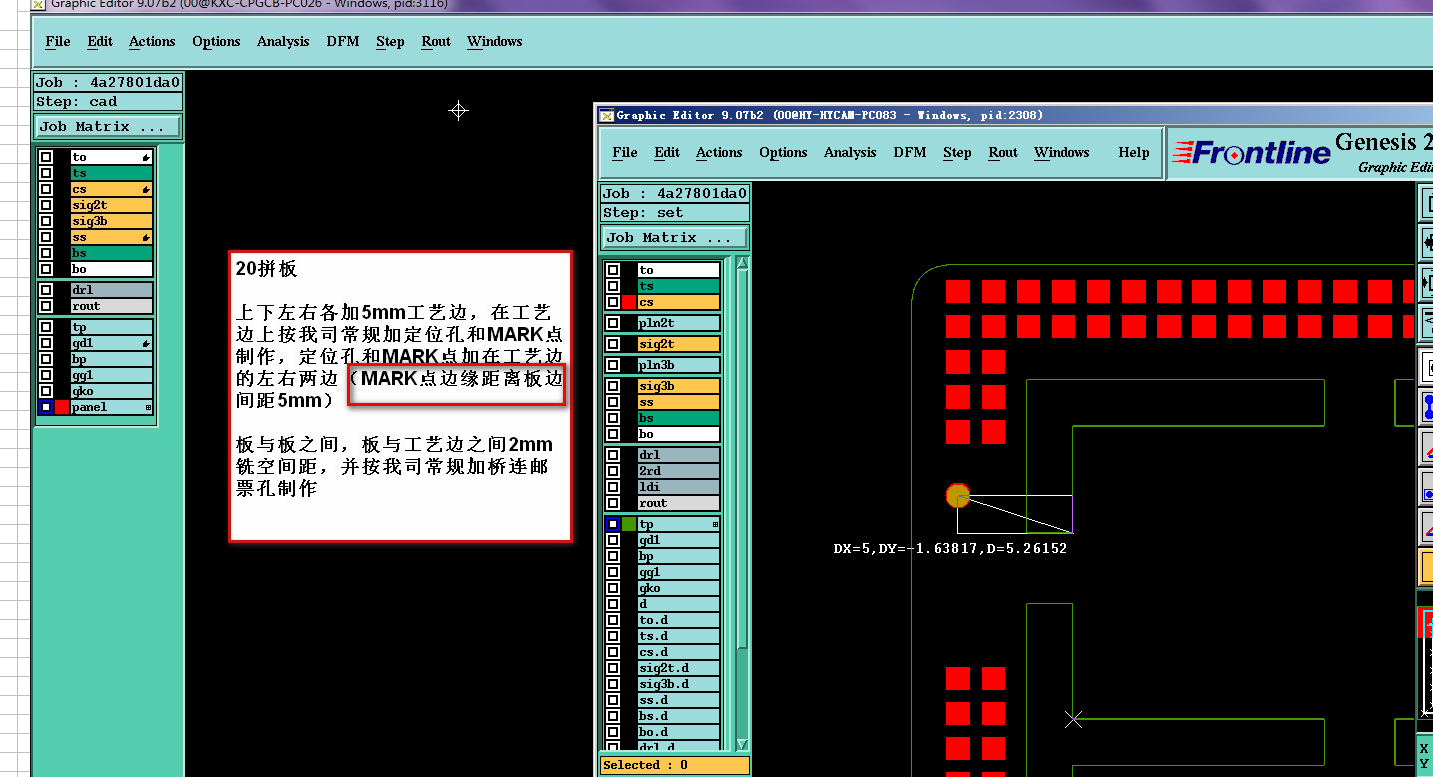Toggle checkbox of 'drl' layer in front window
The height and width of the screenshot is (777, 1433).
pos(613,455)
